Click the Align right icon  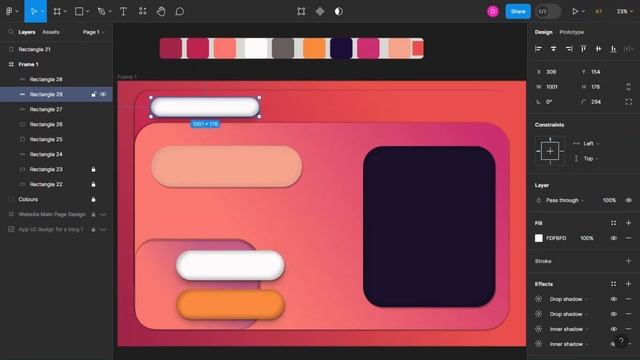coord(569,49)
